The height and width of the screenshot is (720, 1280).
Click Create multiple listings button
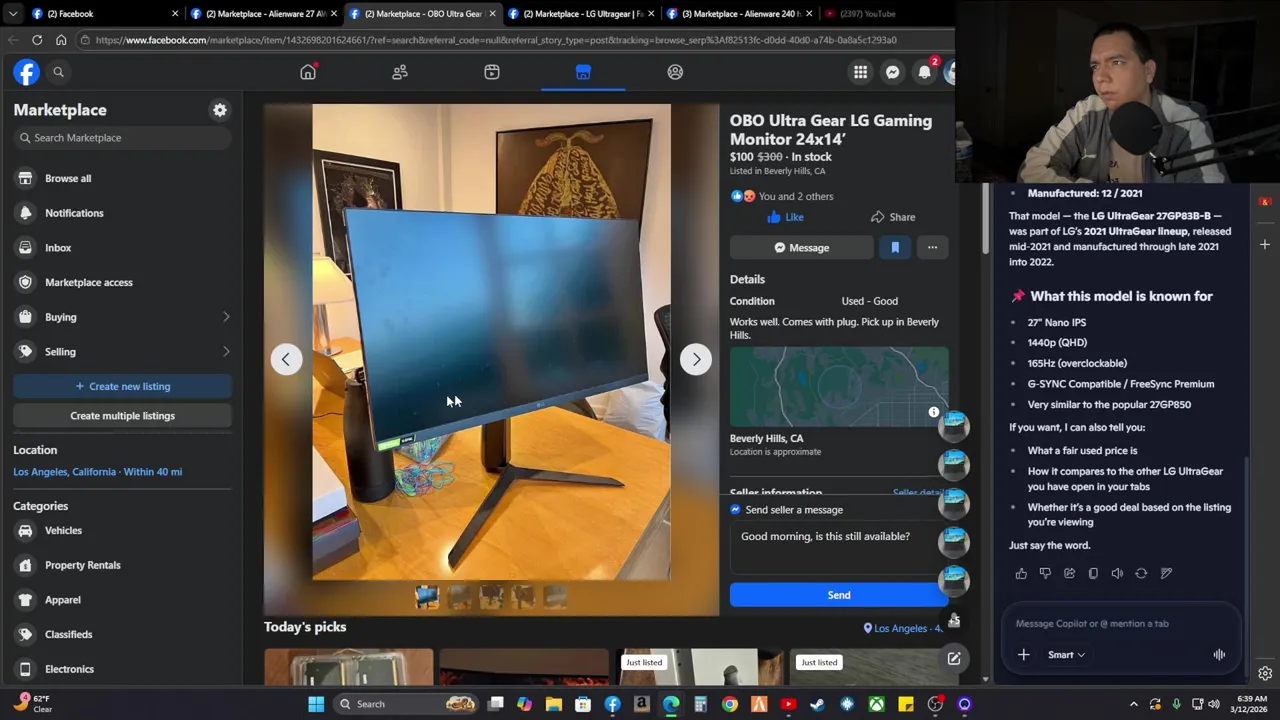point(122,416)
